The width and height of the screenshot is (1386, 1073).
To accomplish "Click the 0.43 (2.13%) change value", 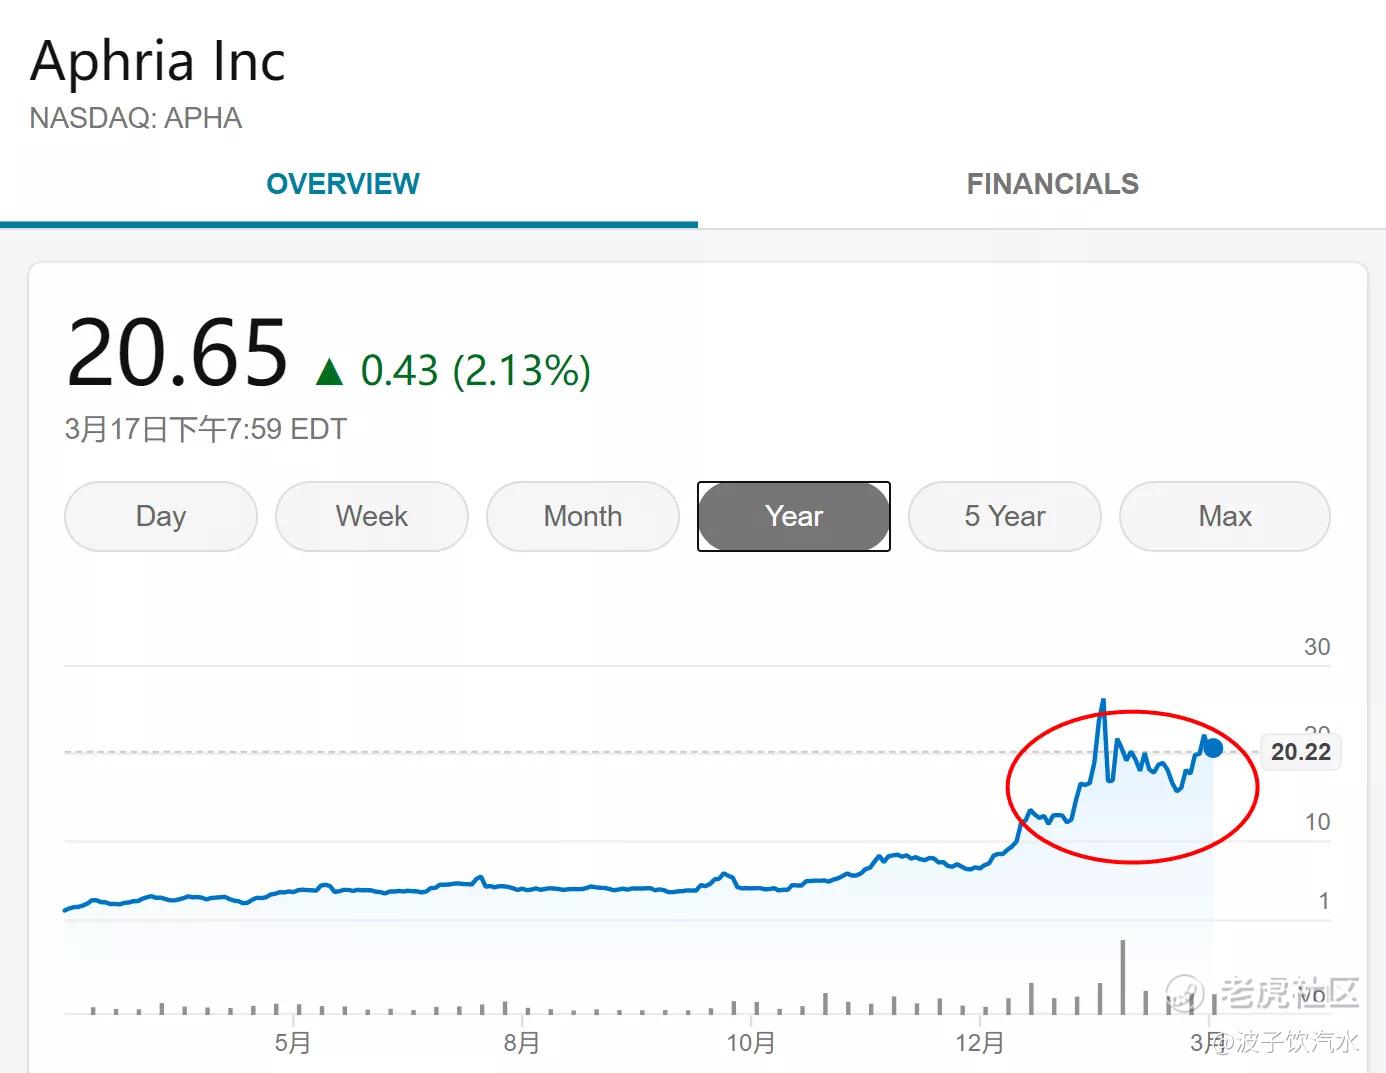I will [x=475, y=371].
